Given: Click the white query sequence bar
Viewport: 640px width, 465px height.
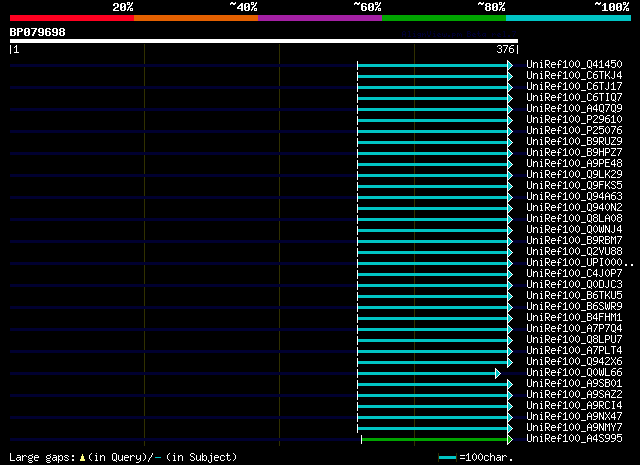Looking at the screenshot, I should (264, 41).
